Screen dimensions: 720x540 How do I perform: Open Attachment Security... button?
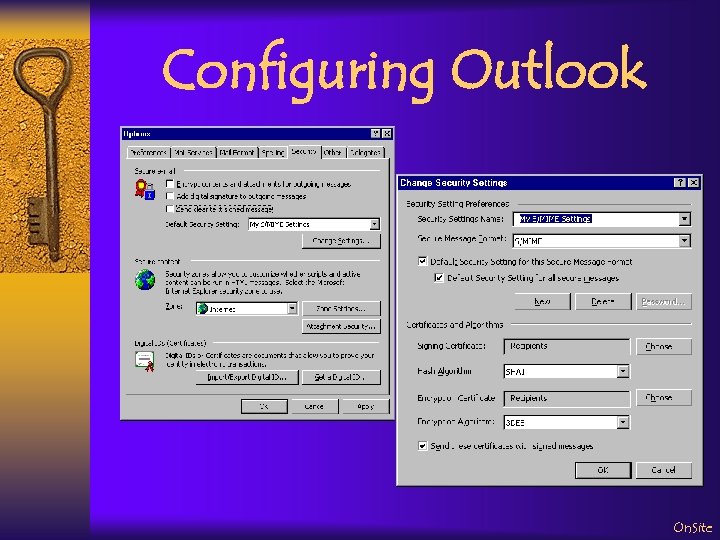click(x=341, y=326)
